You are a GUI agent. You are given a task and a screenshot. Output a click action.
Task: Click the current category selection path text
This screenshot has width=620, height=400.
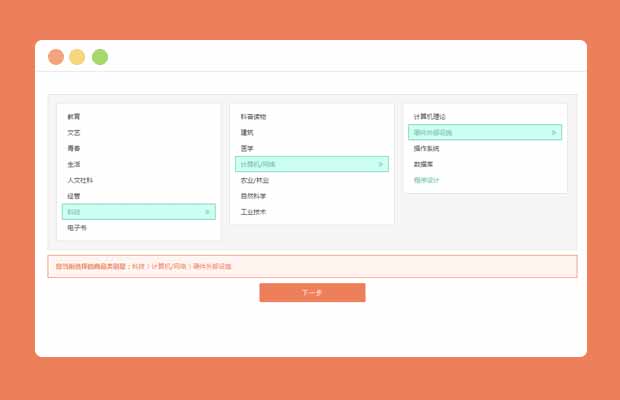click(143, 266)
